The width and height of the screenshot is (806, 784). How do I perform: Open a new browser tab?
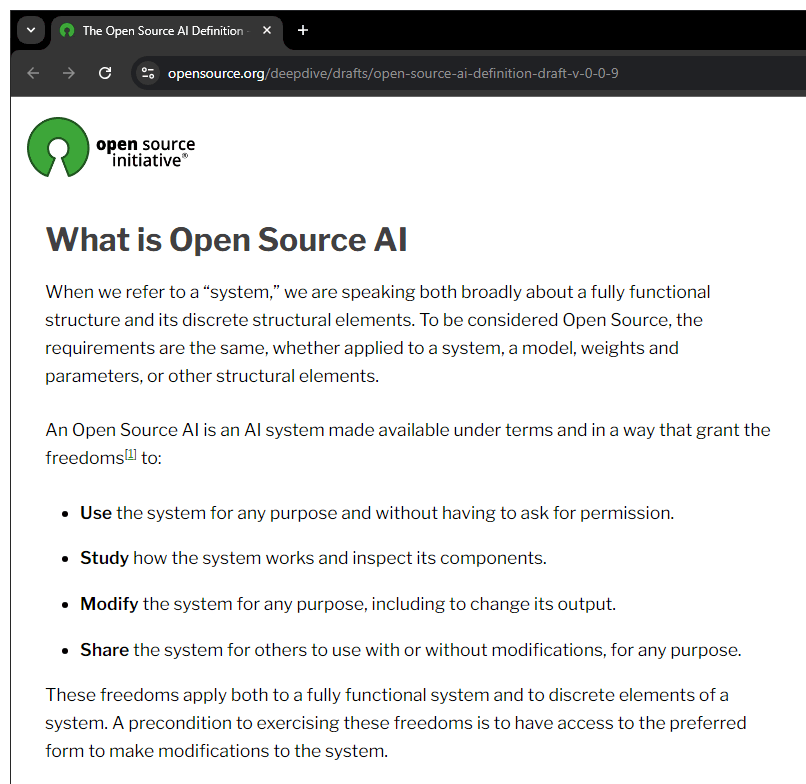coord(303,30)
